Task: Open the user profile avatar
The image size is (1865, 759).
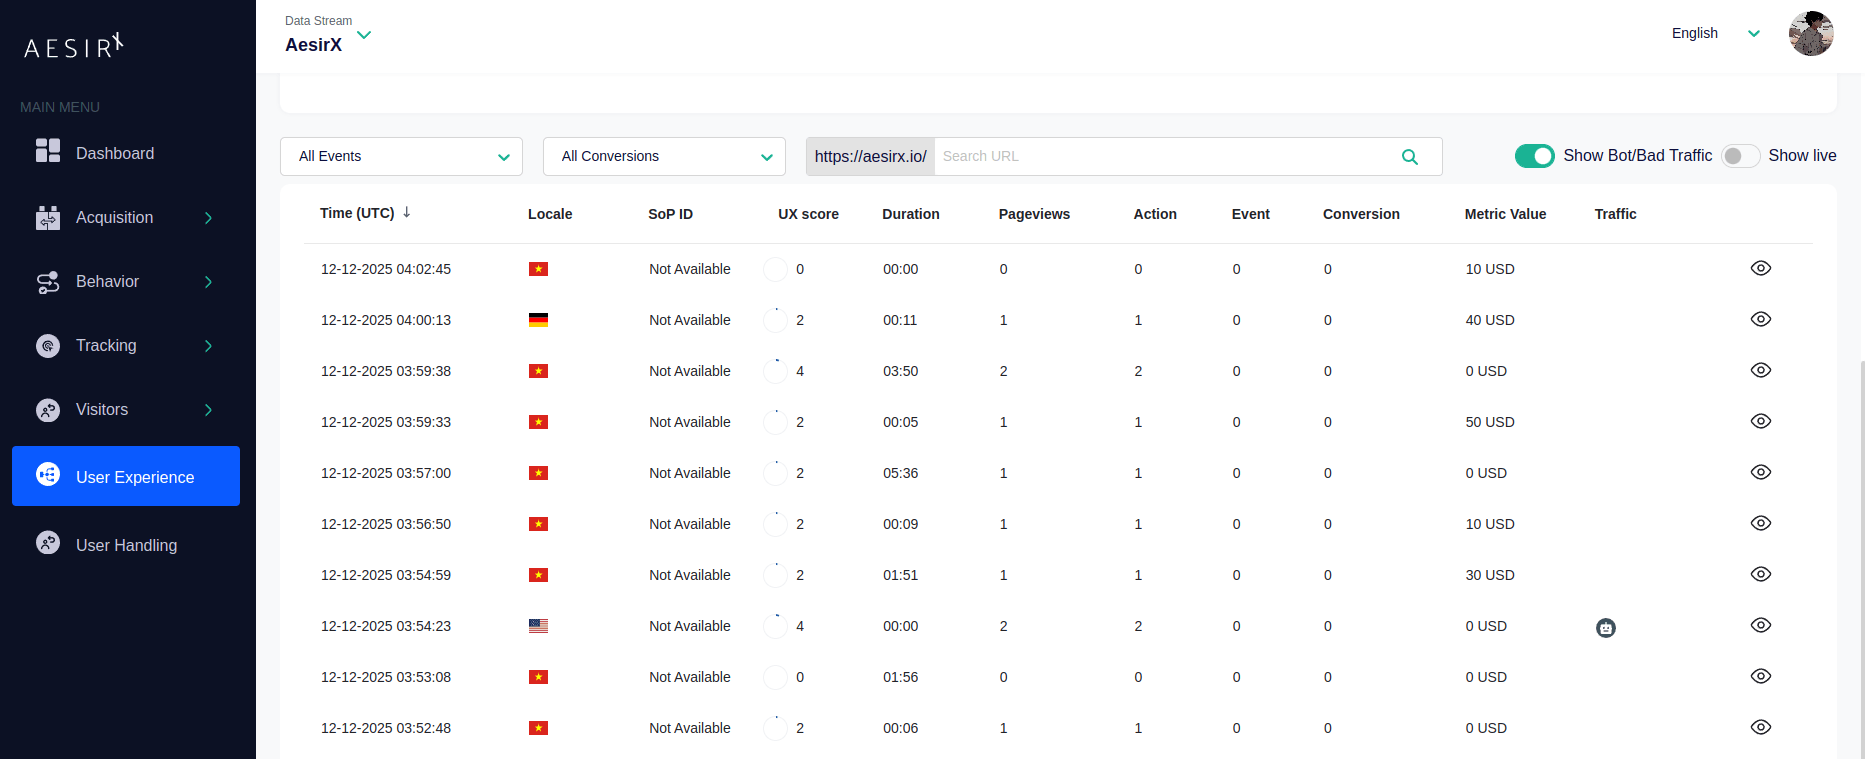Action: coord(1810,34)
